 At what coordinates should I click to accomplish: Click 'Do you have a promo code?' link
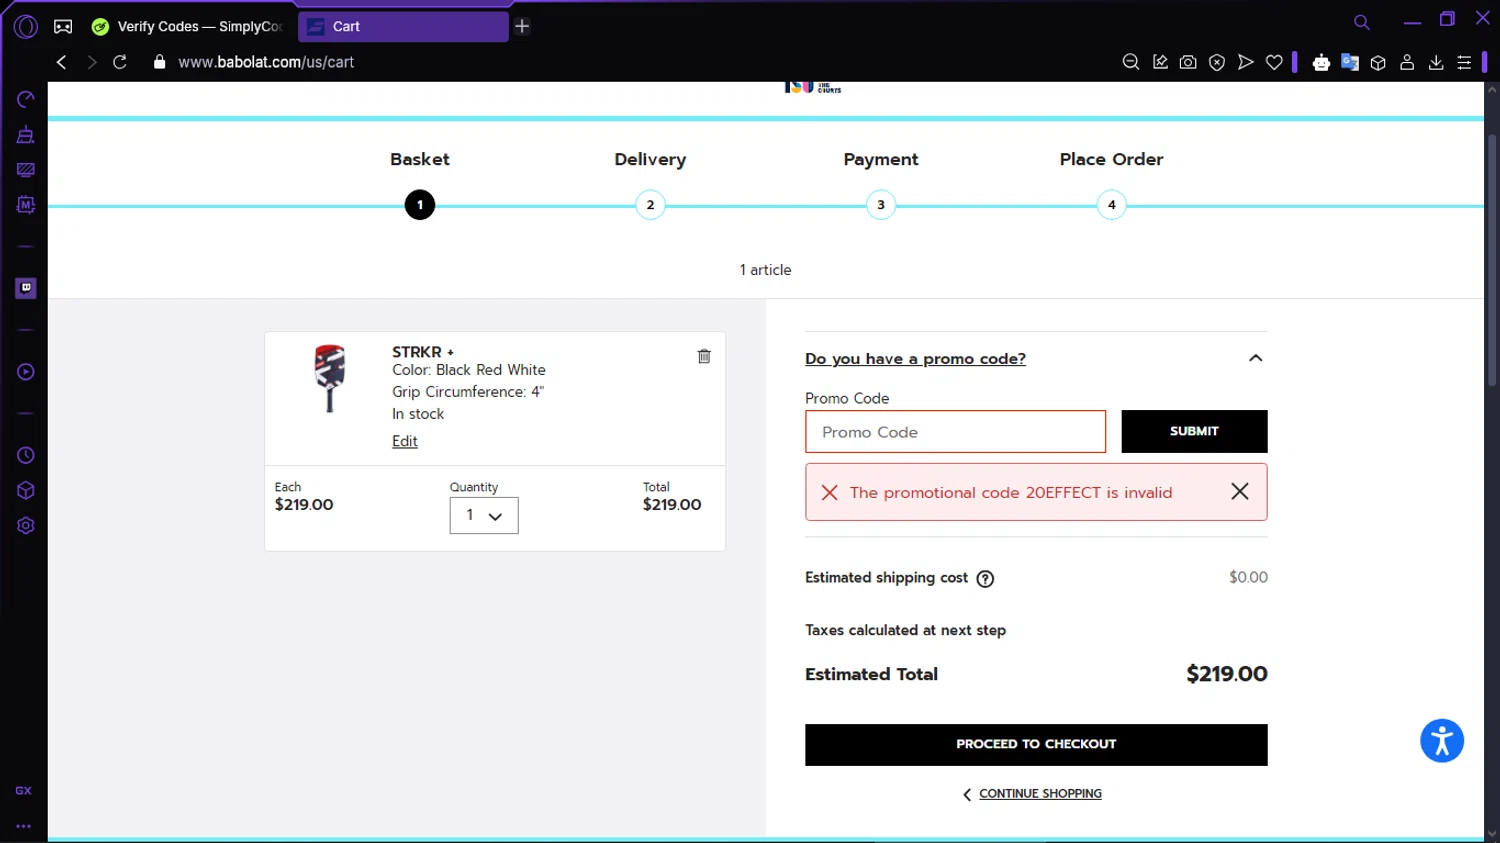[x=915, y=359]
